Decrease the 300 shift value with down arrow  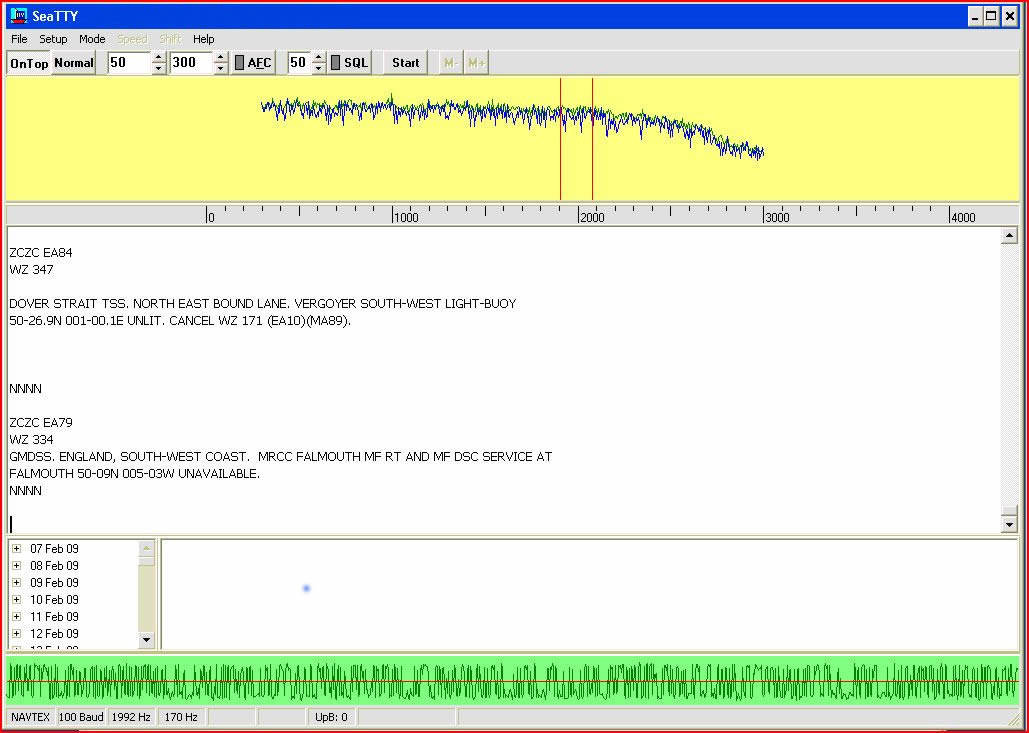pos(220,68)
